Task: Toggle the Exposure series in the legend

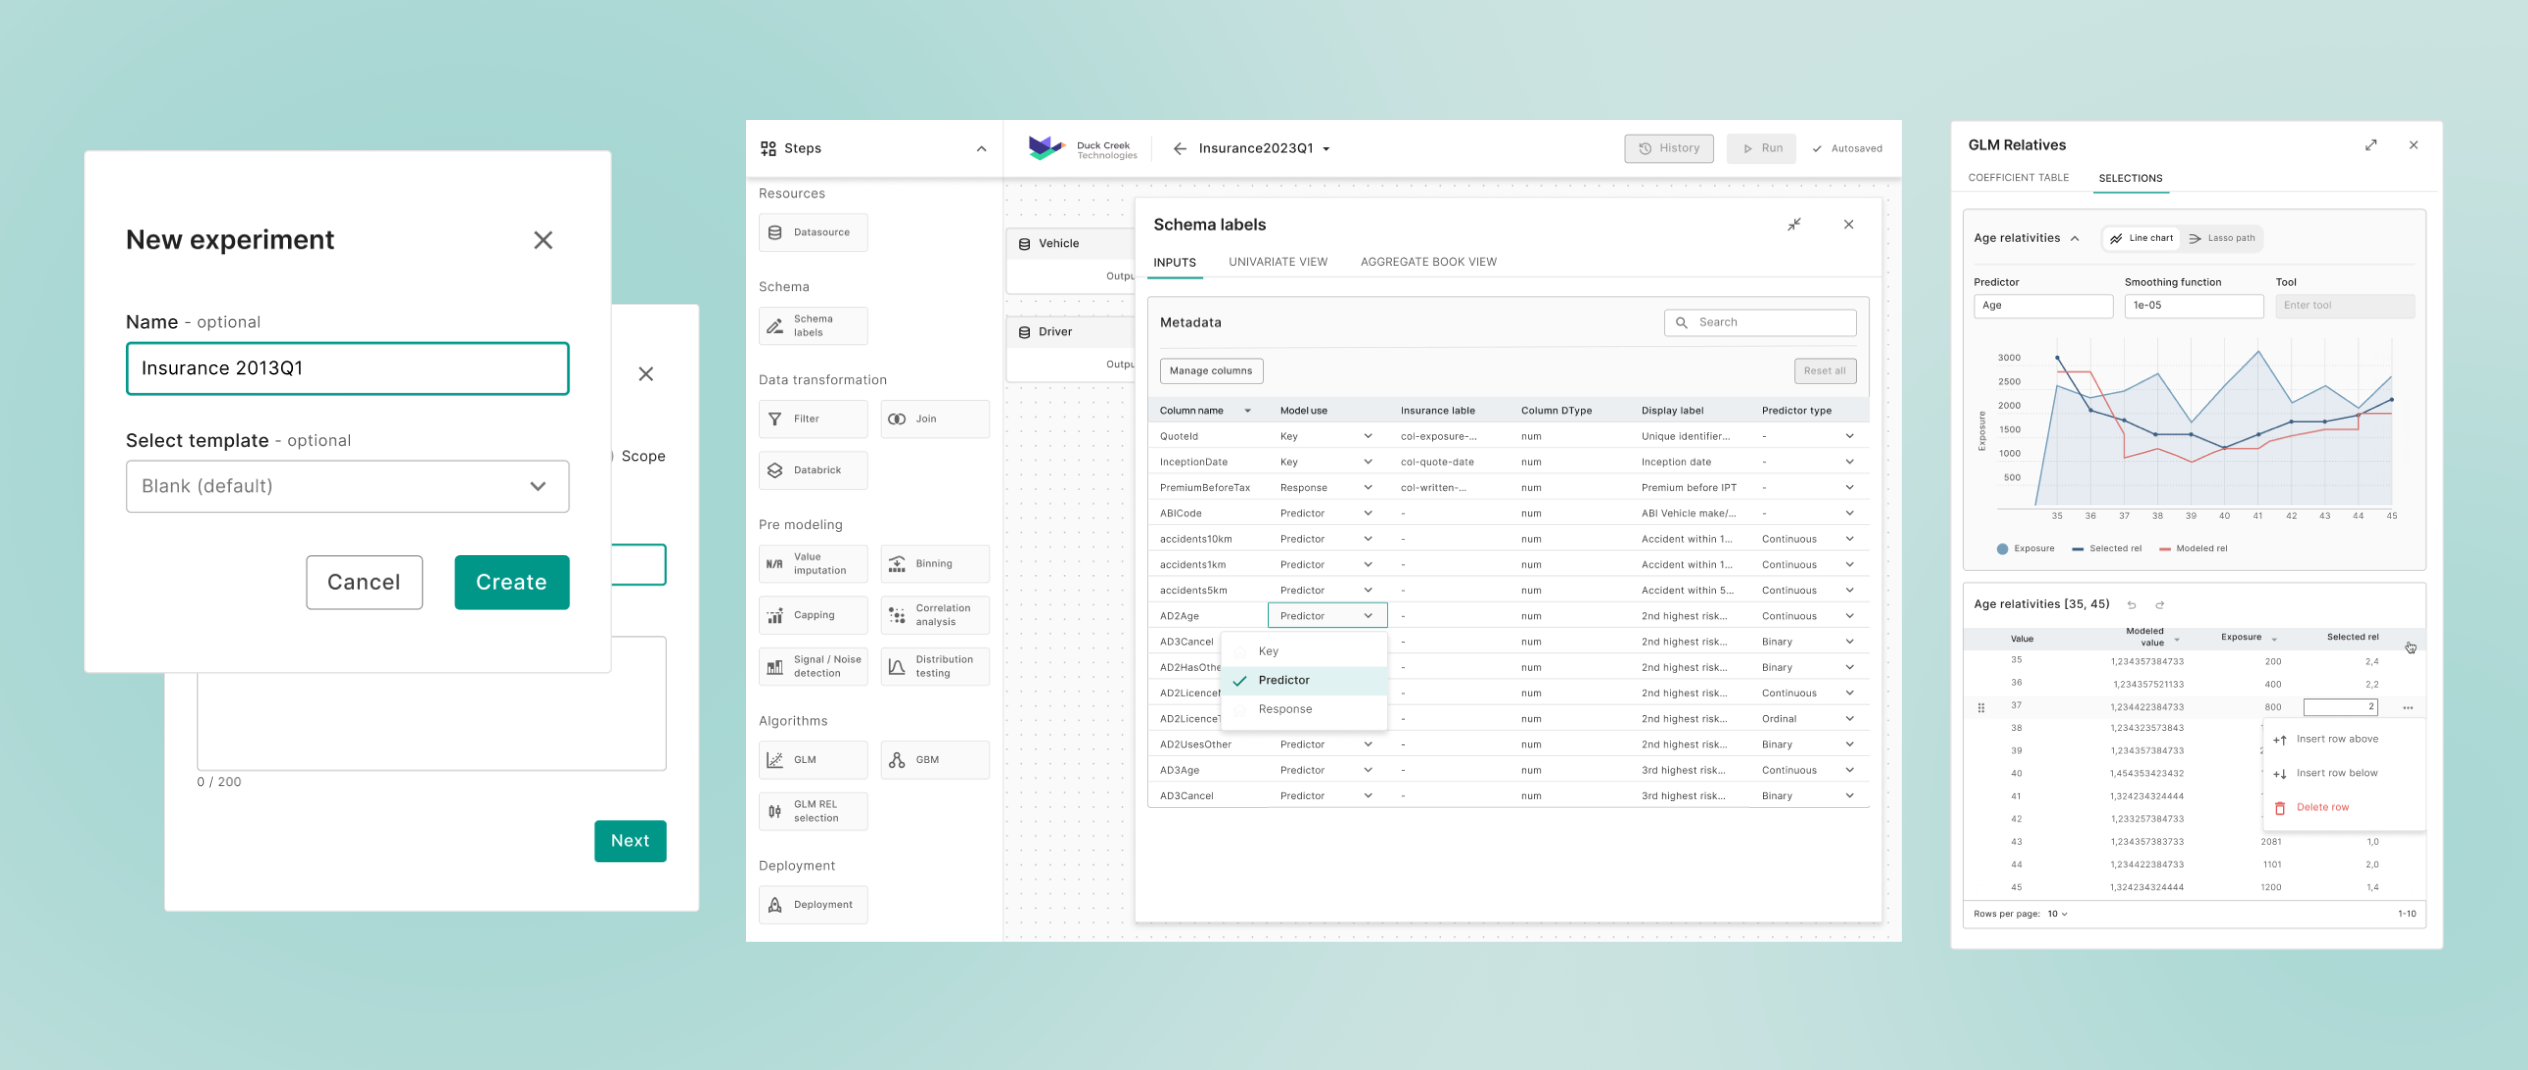Action: 2025,549
